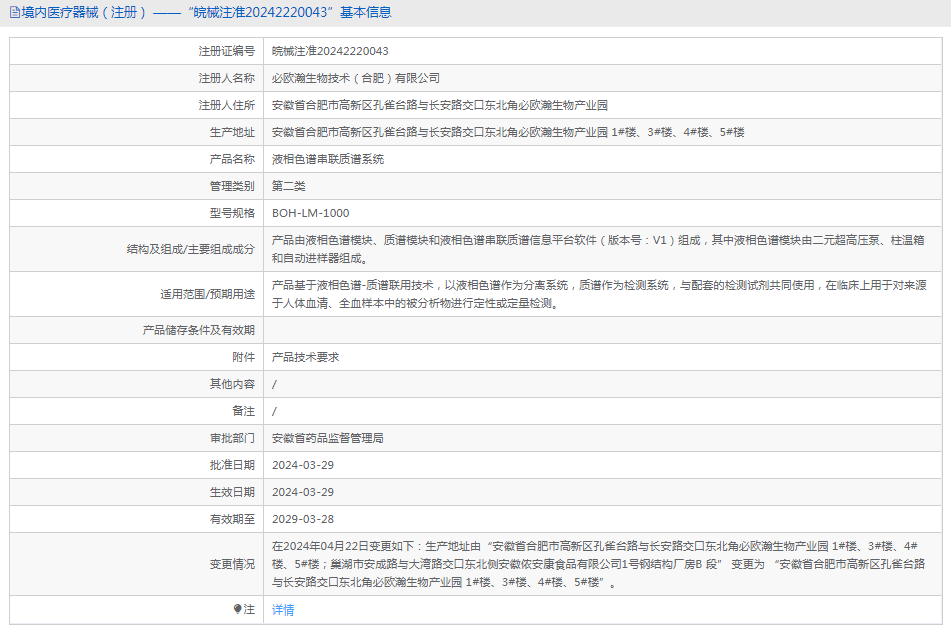Click the 注册人住所 address value
951x631 pixels.
[x=439, y=106]
